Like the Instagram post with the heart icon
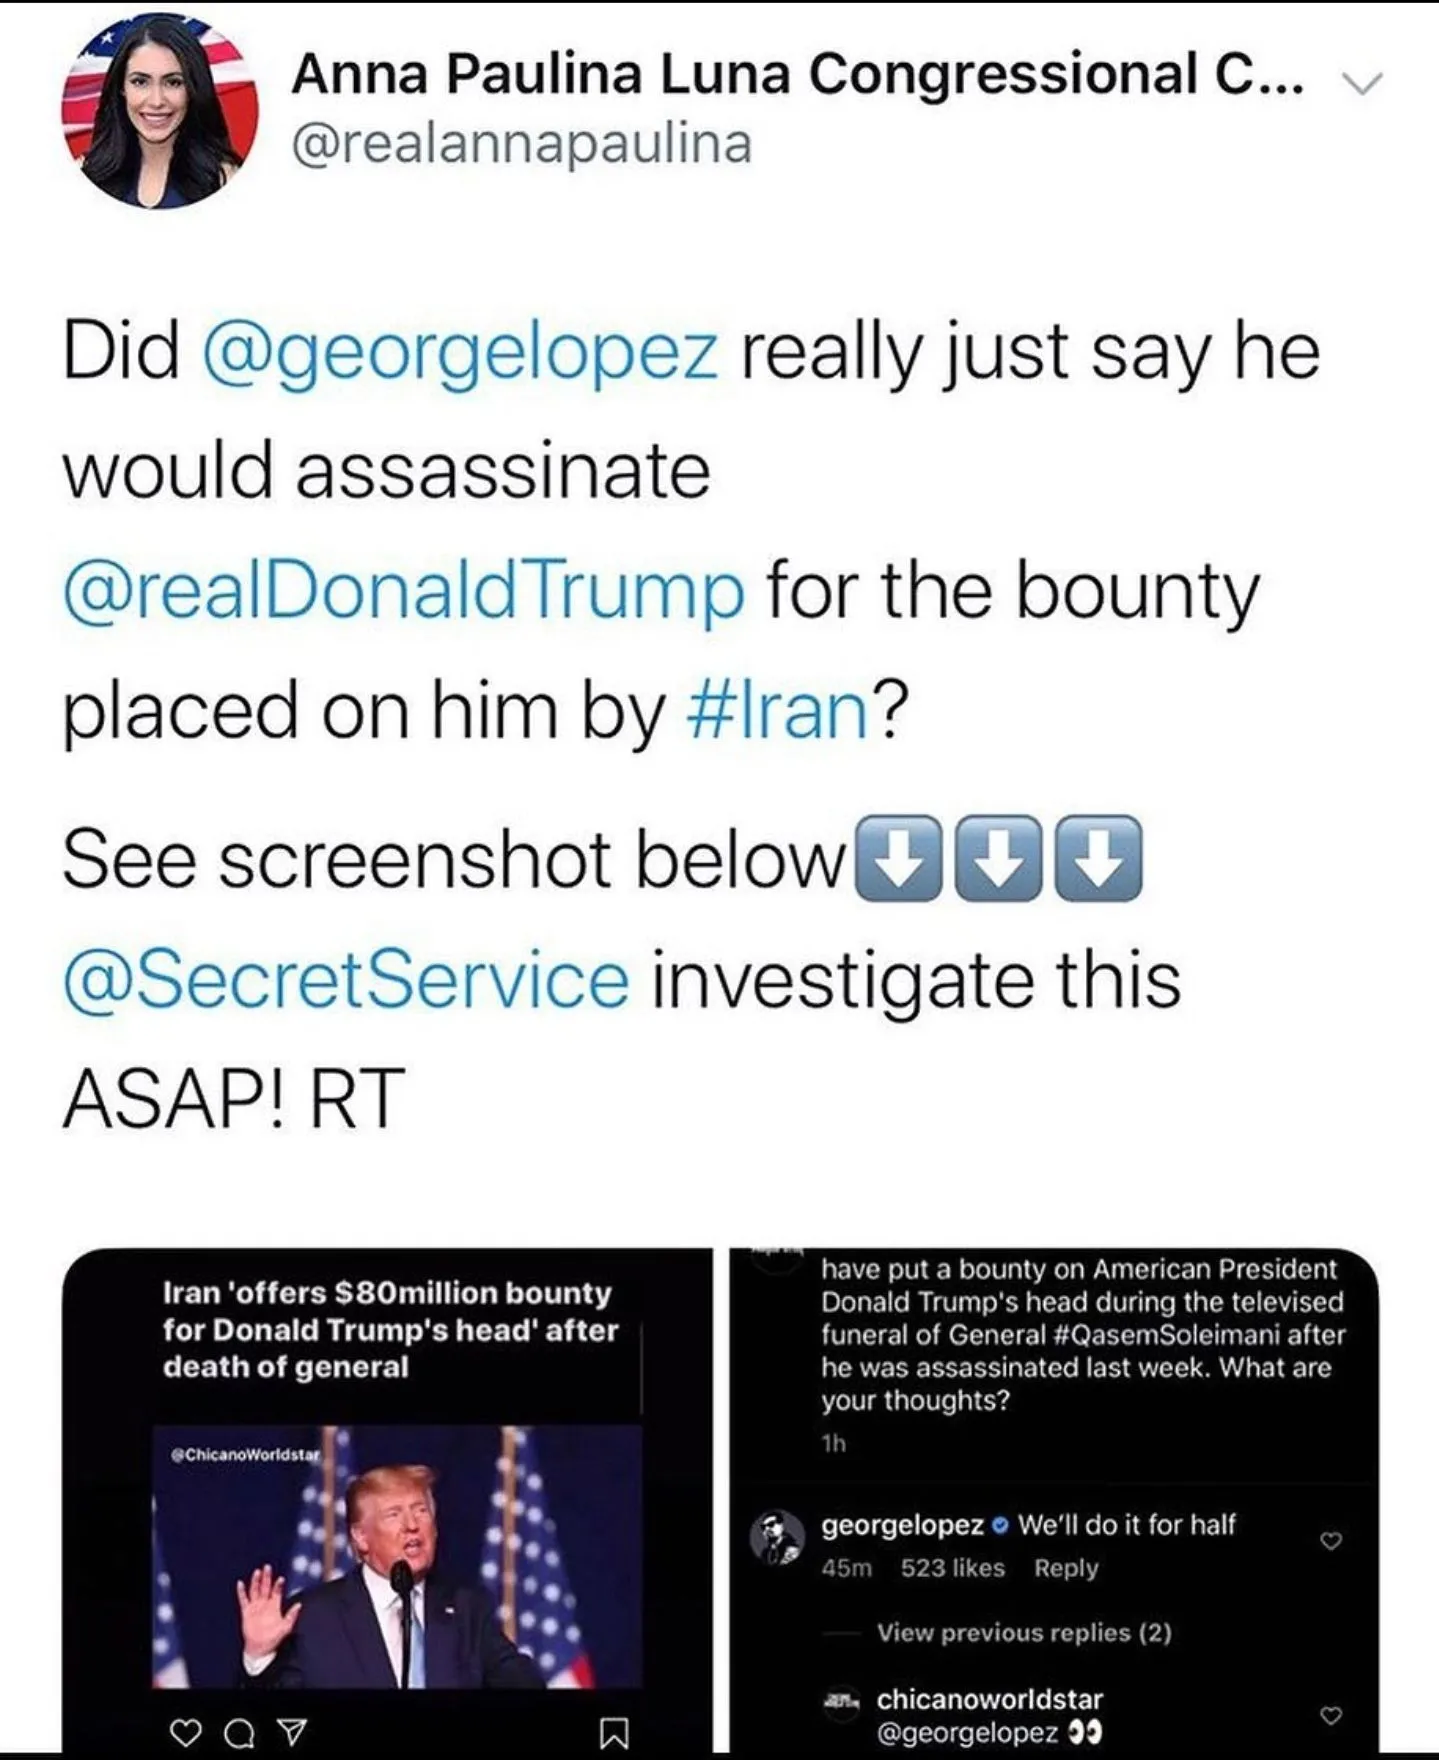 (x=185, y=1731)
